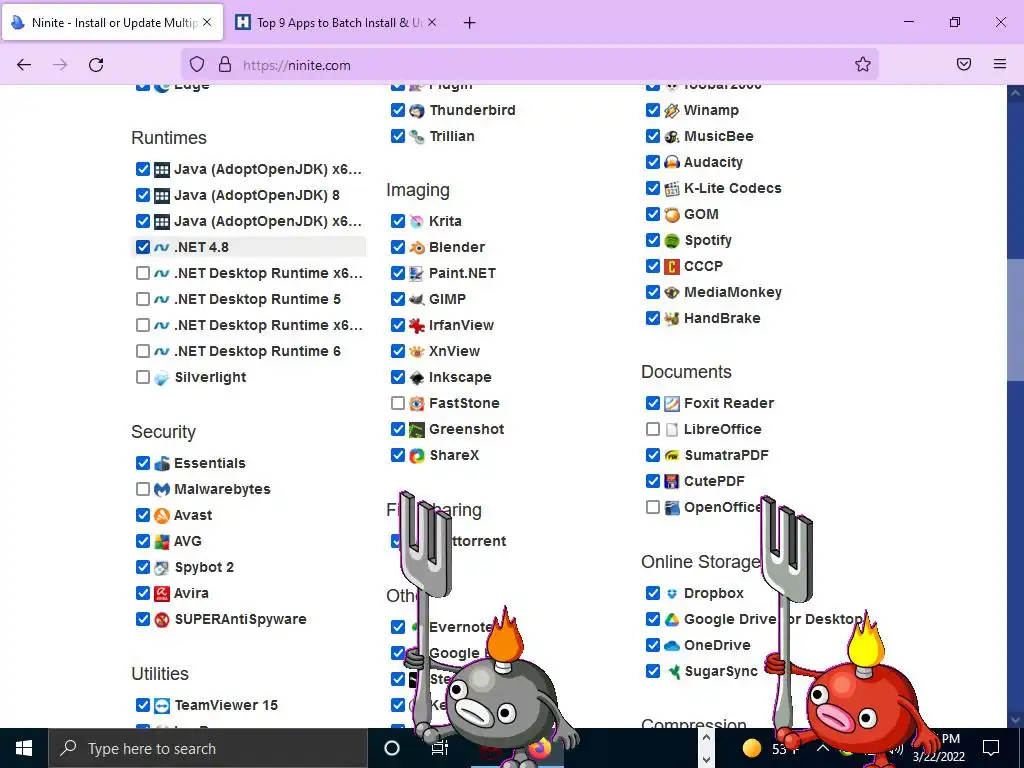Click the SumatraPDF label
This screenshot has height=768, width=1024.
click(726, 455)
